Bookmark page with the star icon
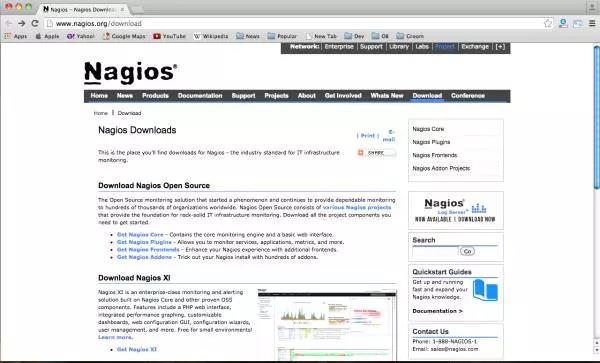Viewport: 600px width, 363px height. click(x=548, y=23)
